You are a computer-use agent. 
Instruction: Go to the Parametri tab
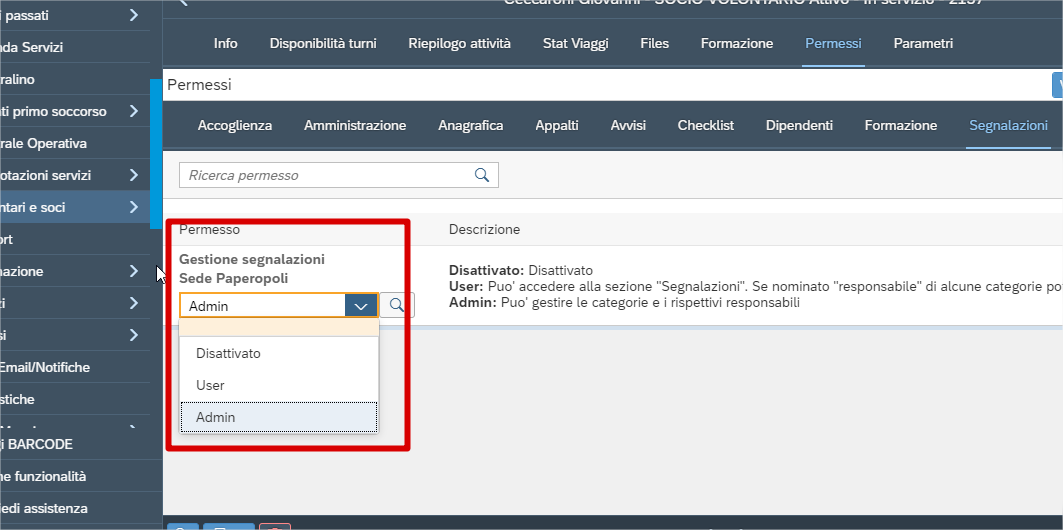pos(923,43)
